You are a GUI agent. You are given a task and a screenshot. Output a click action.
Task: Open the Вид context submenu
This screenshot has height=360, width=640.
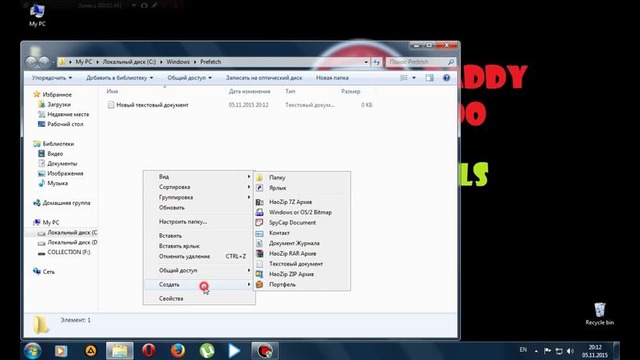(x=199, y=177)
